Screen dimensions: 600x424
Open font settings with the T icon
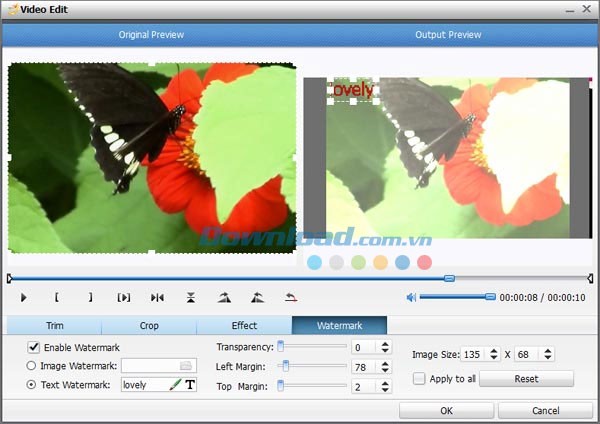[x=190, y=384]
